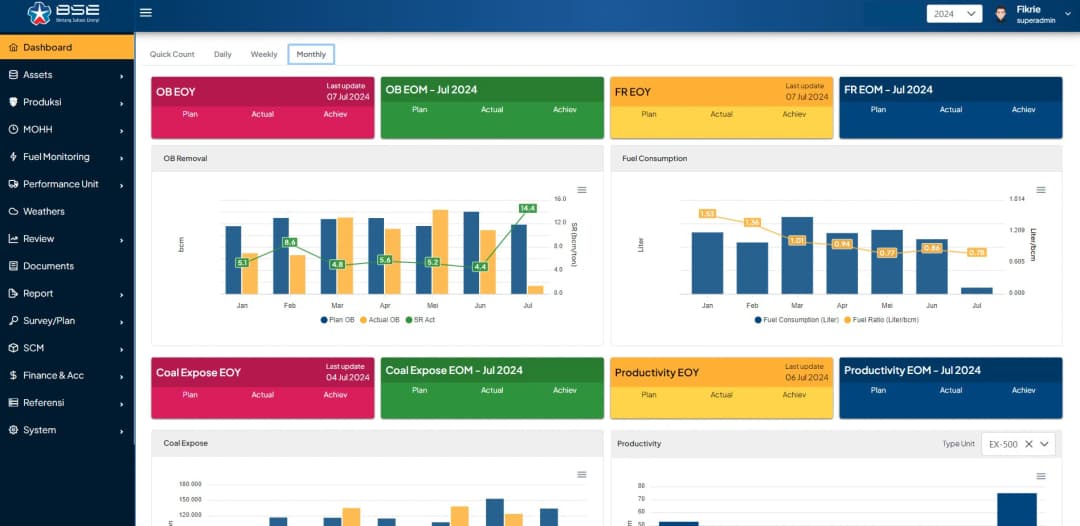The height and width of the screenshot is (526, 1080).
Task: Expand the Type Unit dropdown arrow
Action: click(1045, 444)
